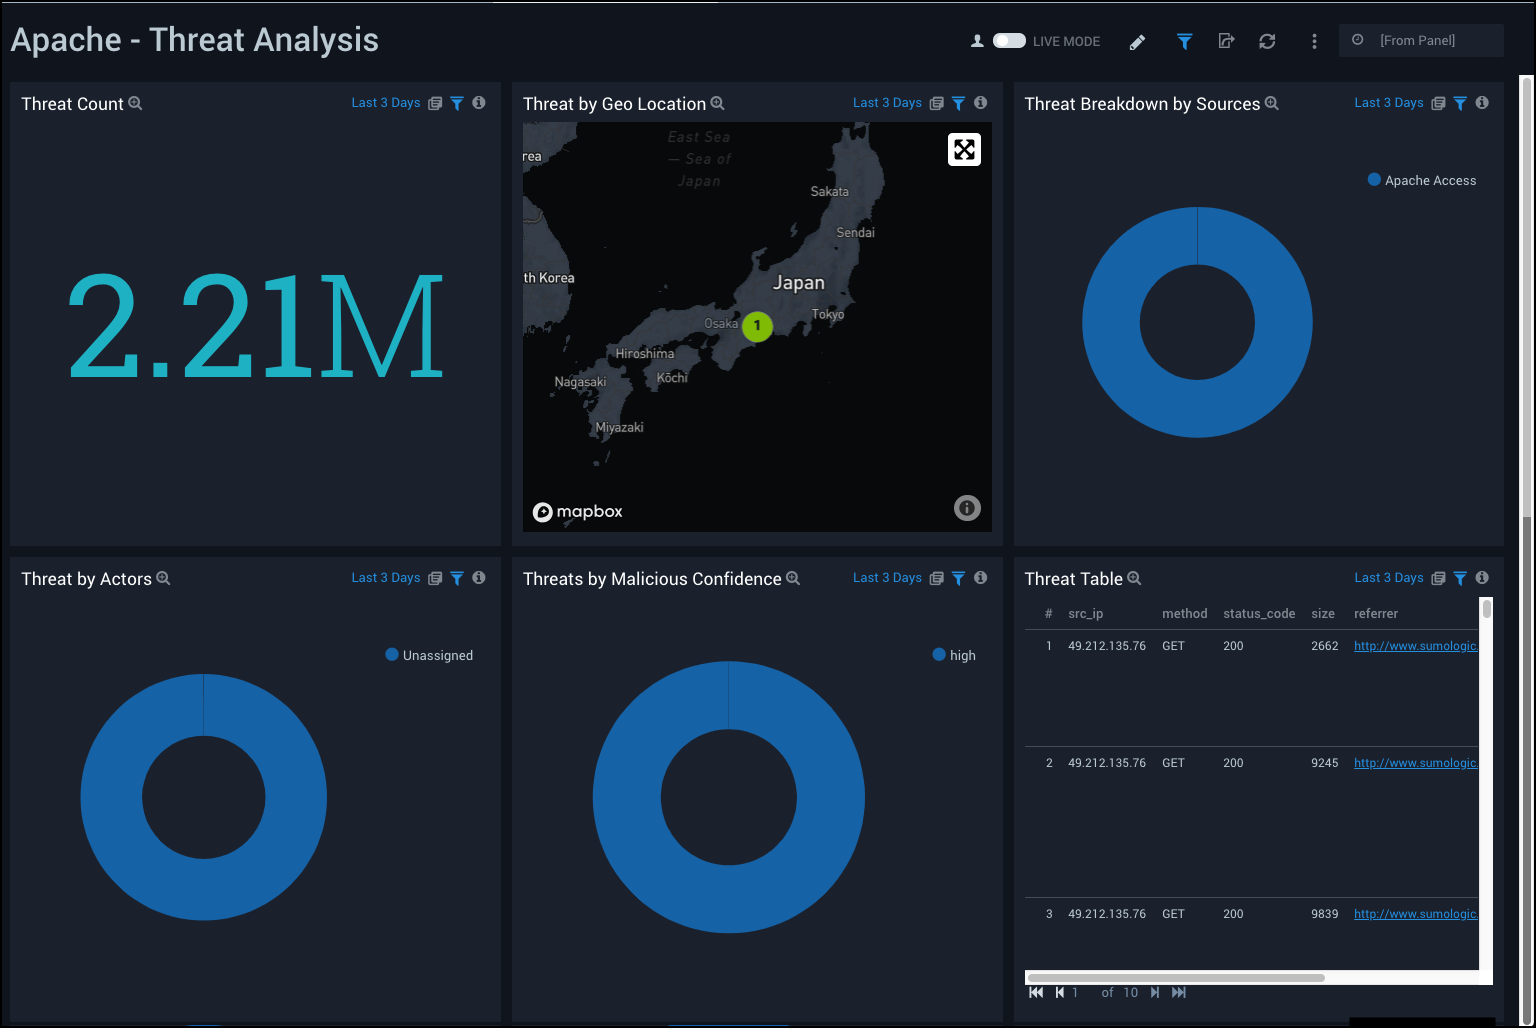Jump to last page of Threat Table
The image size is (1536, 1028).
[x=1179, y=993]
